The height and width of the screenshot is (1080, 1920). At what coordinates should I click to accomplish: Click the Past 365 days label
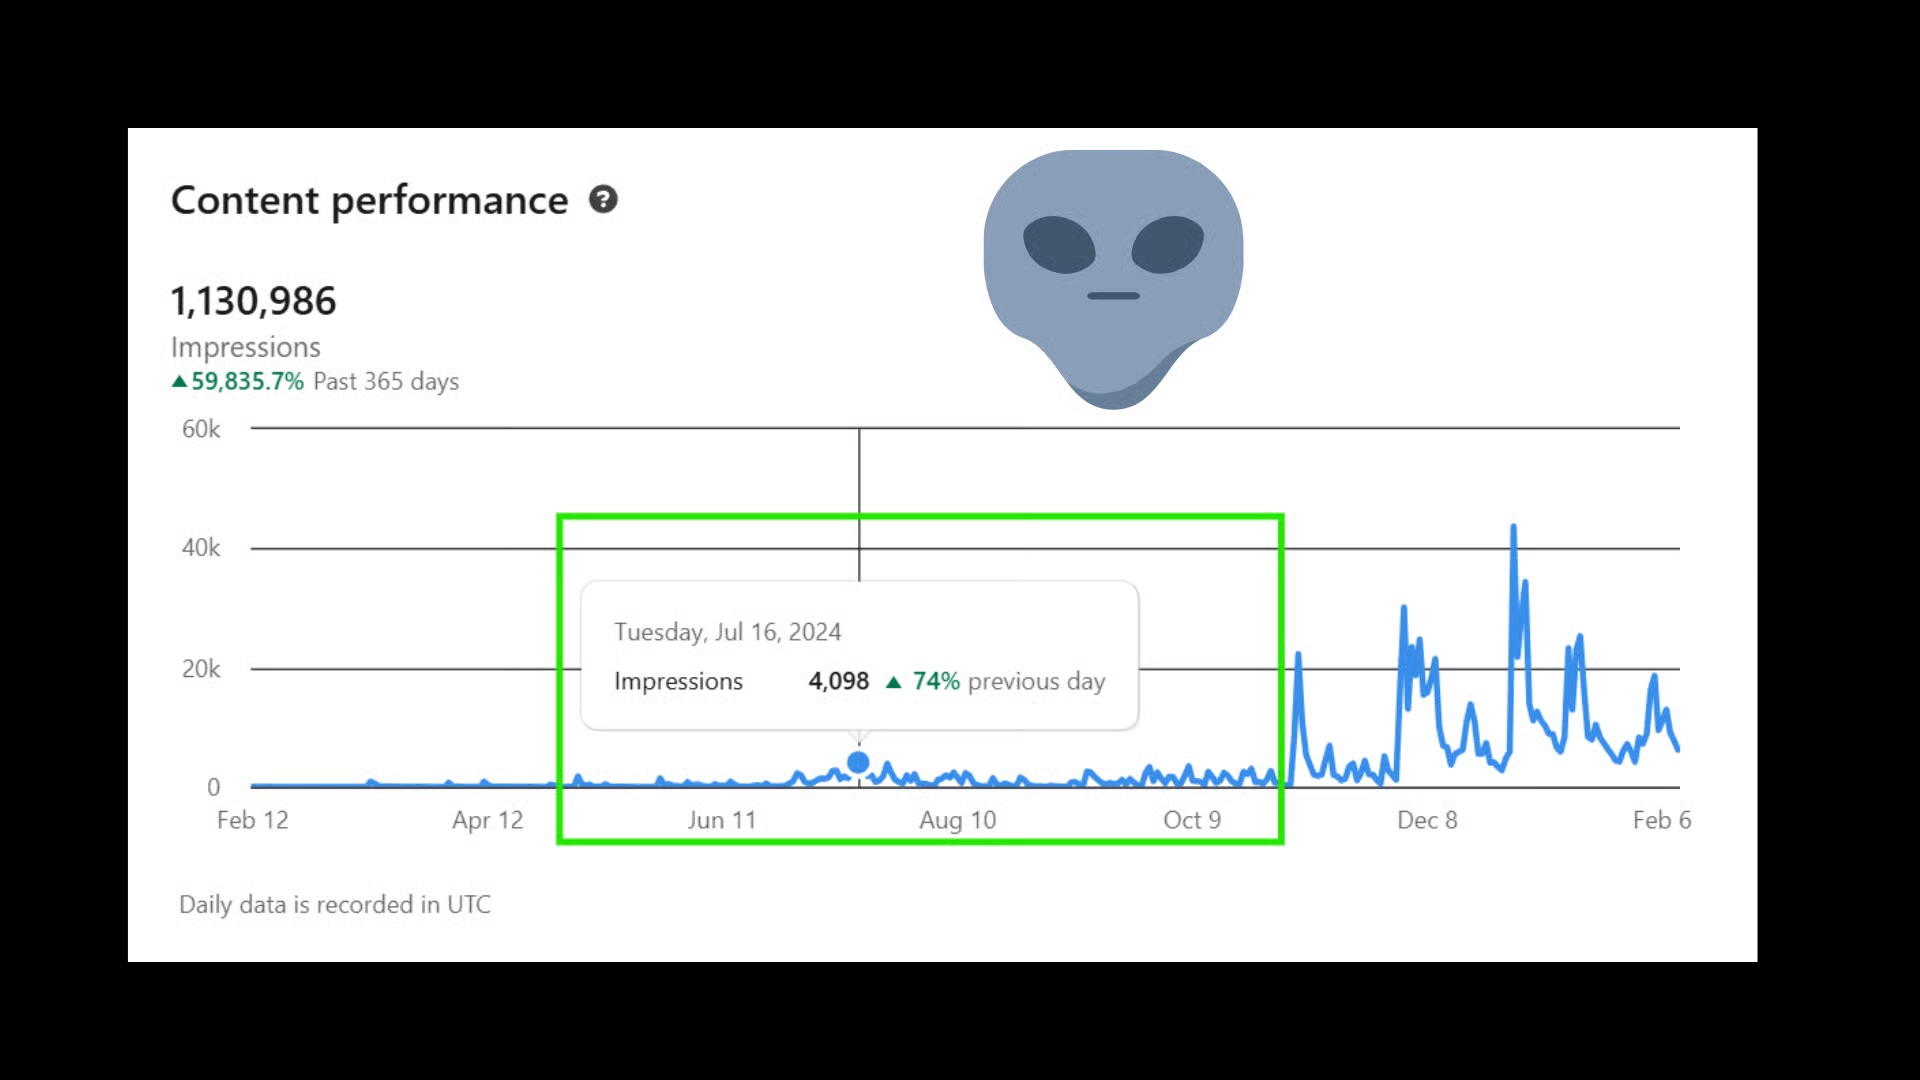pos(386,381)
